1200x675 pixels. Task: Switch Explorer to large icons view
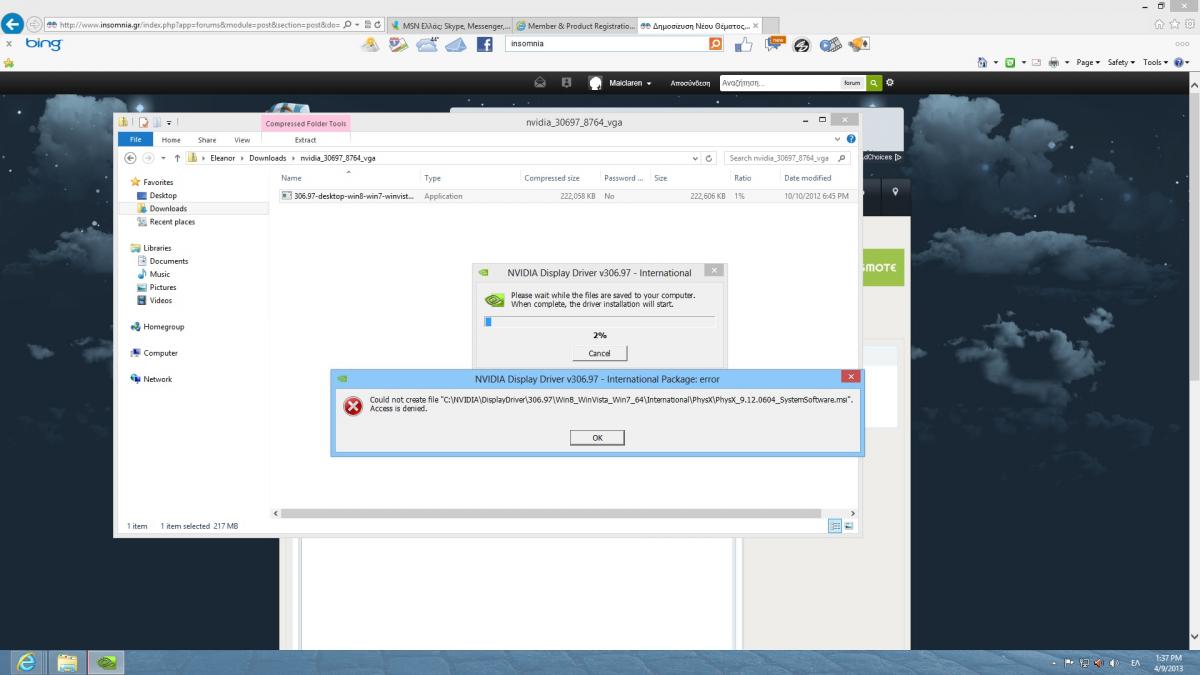(x=849, y=526)
